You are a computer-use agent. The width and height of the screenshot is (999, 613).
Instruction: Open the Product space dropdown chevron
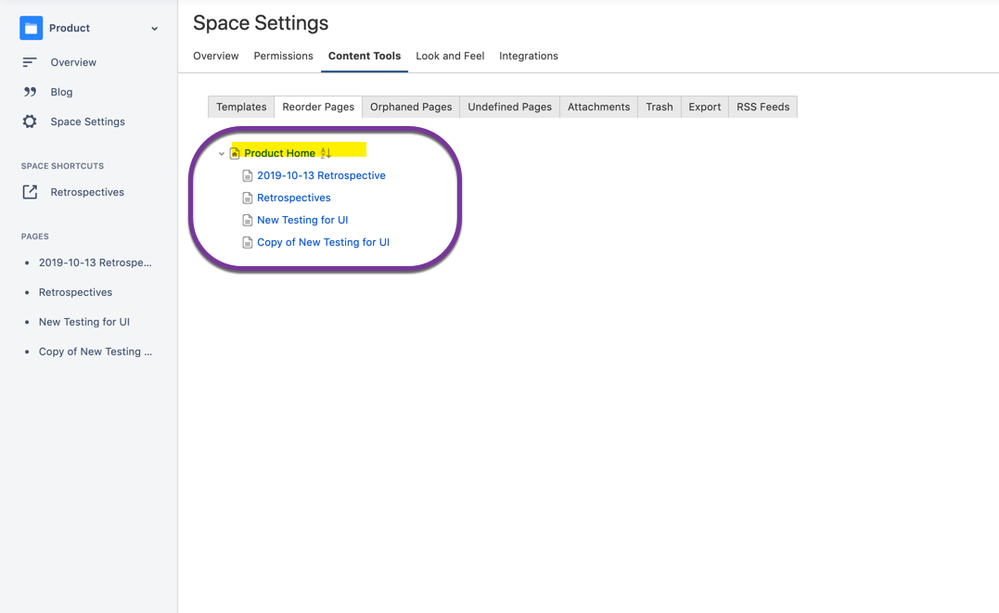154,29
